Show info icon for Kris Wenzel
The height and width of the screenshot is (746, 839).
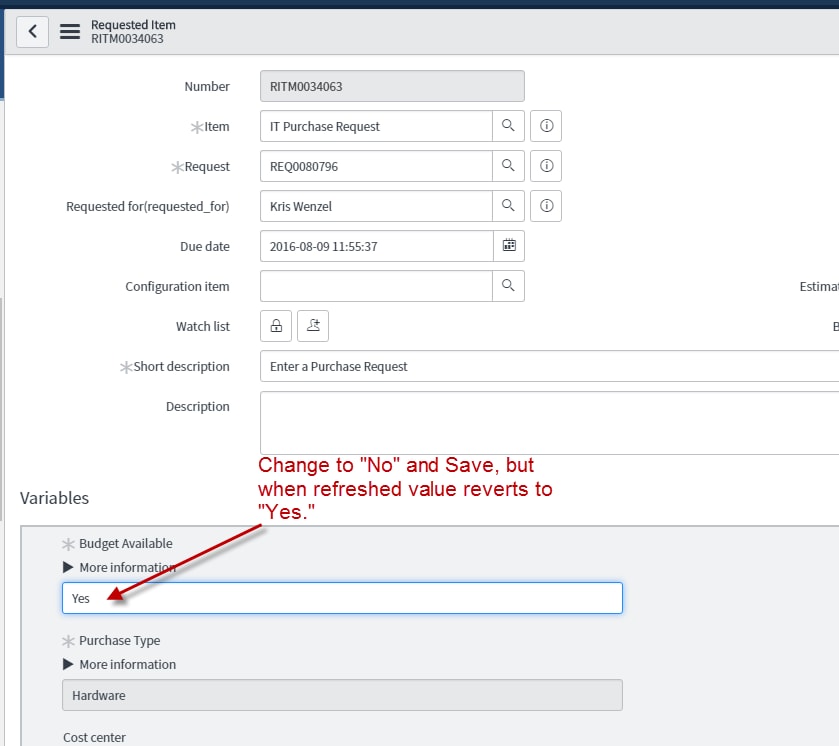pyautogui.click(x=546, y=206)
